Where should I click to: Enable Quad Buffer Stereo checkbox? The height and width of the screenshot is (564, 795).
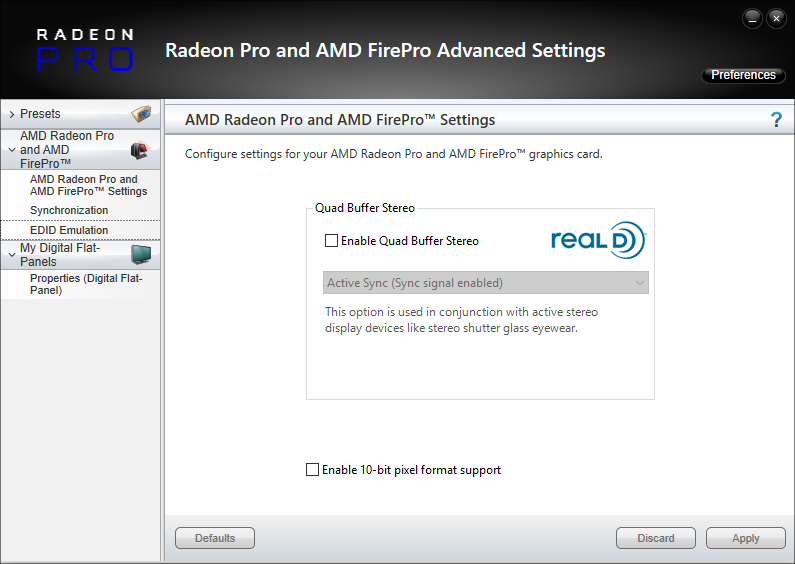point(332,241)
